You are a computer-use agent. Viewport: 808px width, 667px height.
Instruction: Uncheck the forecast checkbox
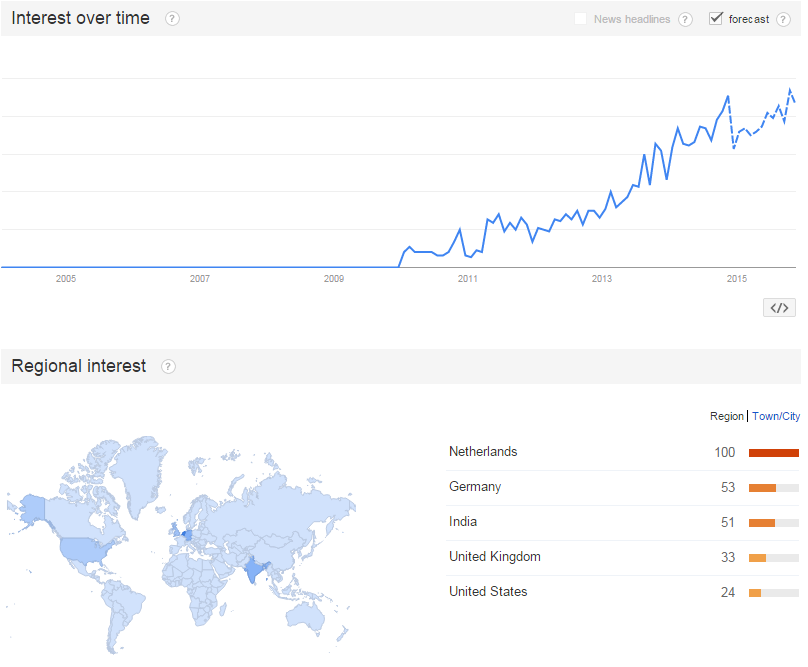point(716,19)
